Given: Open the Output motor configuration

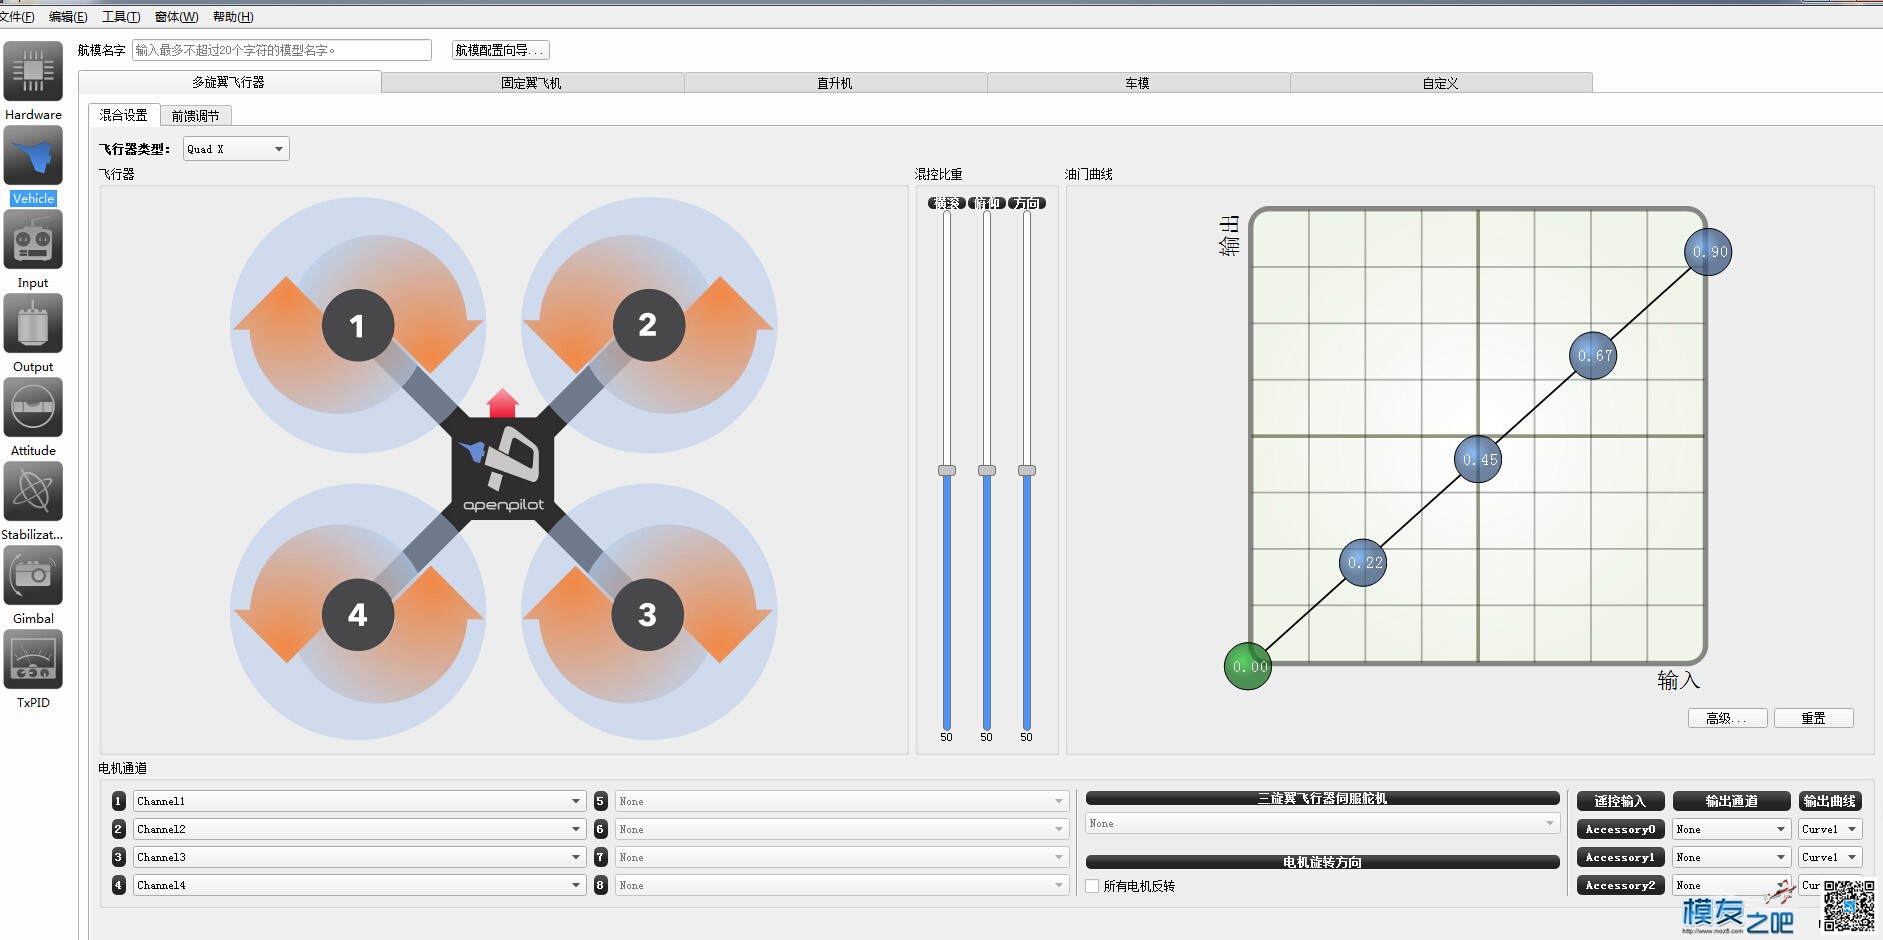Looking at the screenshot, I should pyautogui.click(x=33, y=323).
